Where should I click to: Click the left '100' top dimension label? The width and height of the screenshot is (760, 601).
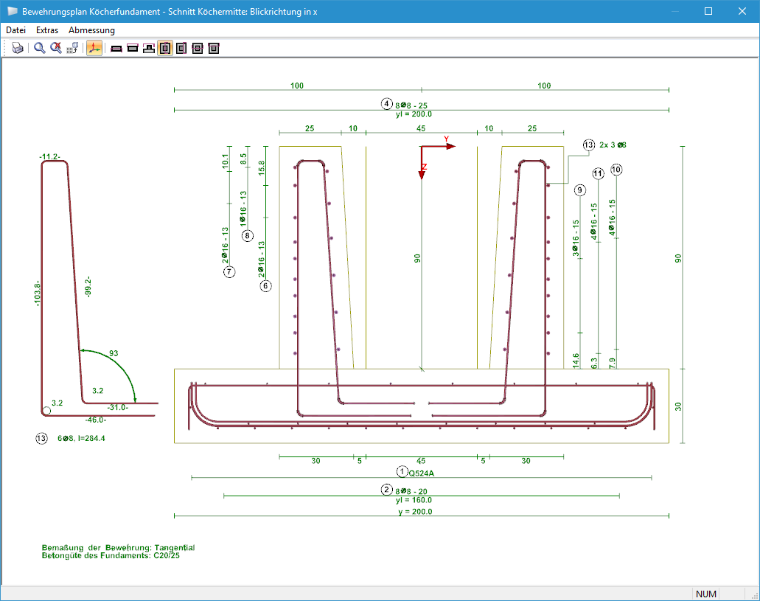pyautogui.click(x=297, y=86)
